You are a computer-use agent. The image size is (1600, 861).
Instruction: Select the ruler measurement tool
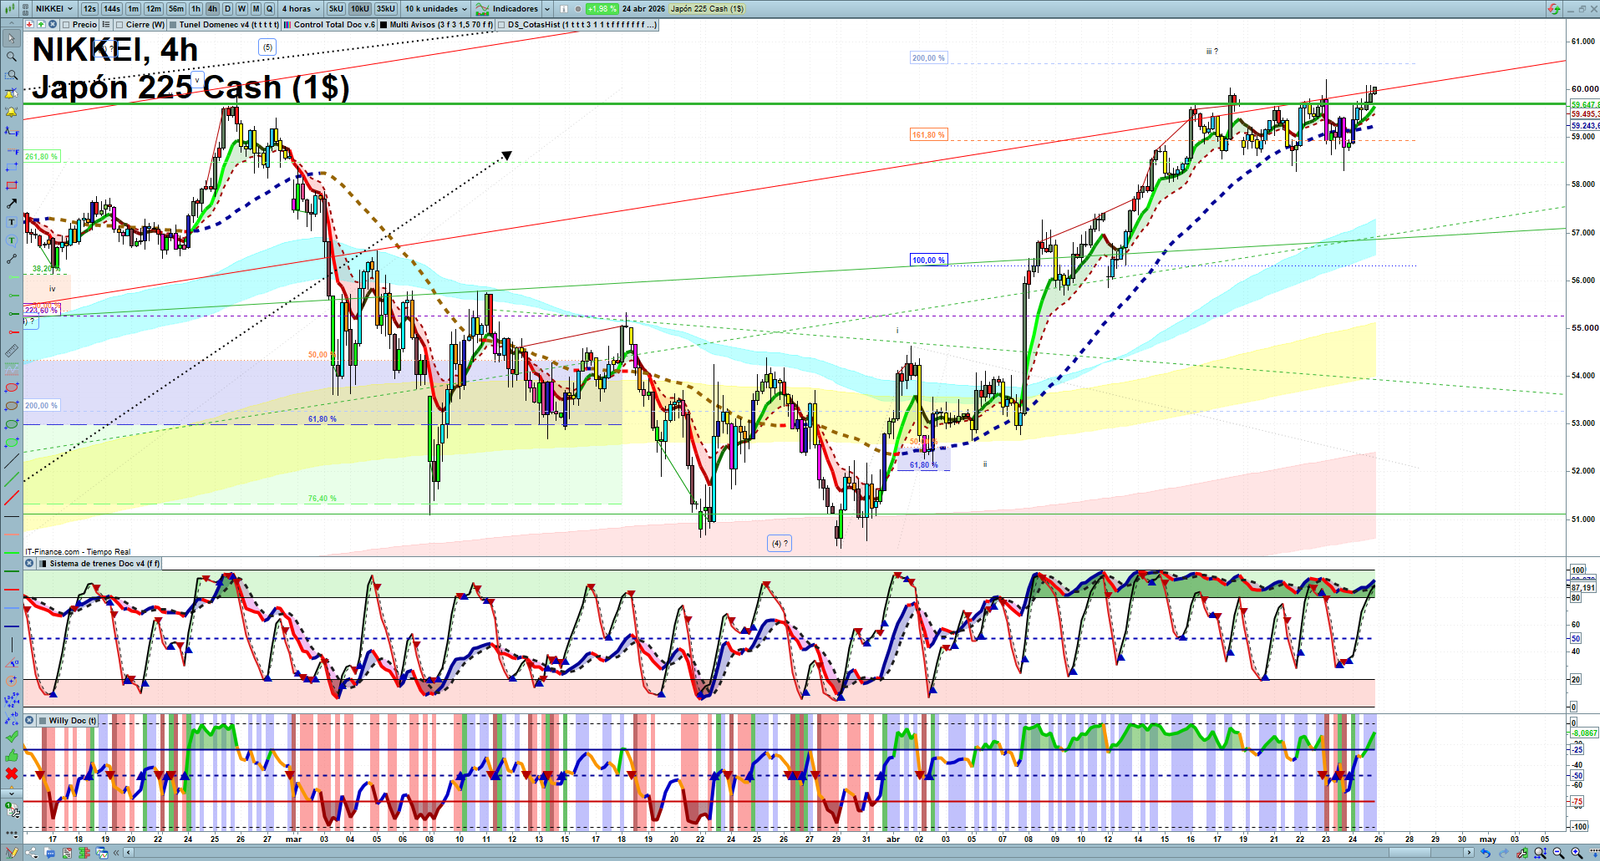click(11, 351)
